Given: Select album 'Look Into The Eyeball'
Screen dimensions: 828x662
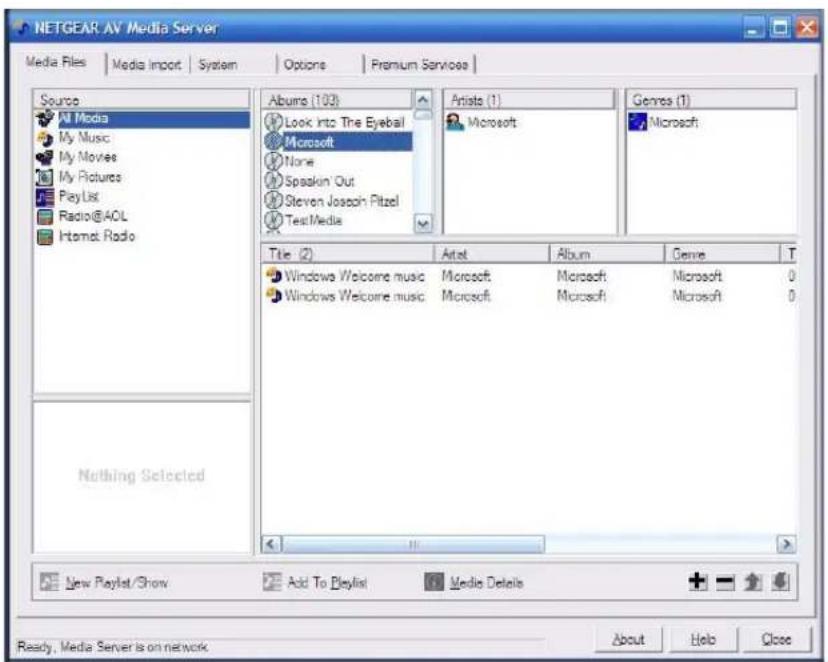Looking at the screenshot, I should (x=344, y=122).
